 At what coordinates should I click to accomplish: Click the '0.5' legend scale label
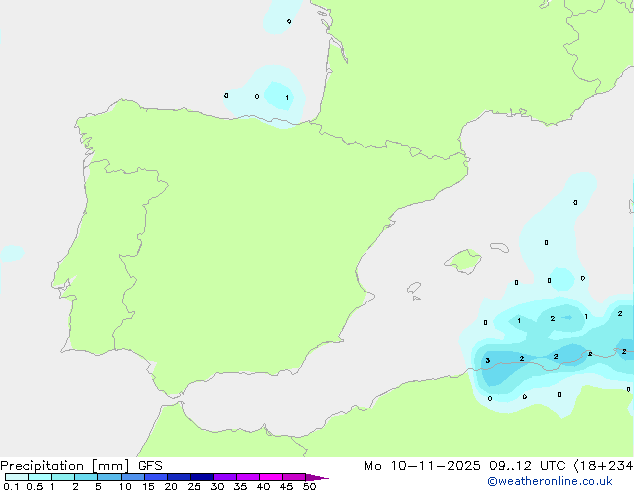[x=35, y=486]
